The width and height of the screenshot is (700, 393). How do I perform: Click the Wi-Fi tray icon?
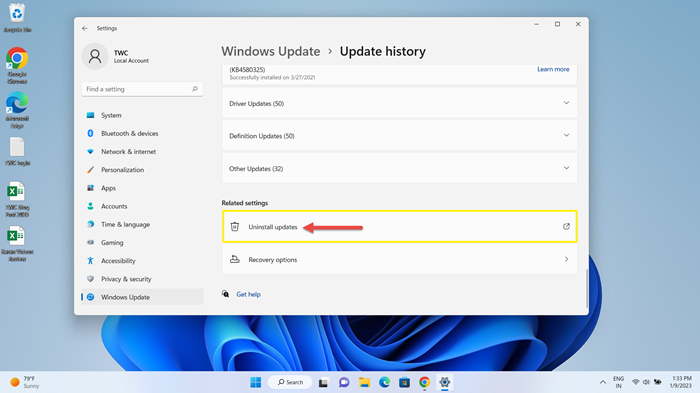point(636,382)
